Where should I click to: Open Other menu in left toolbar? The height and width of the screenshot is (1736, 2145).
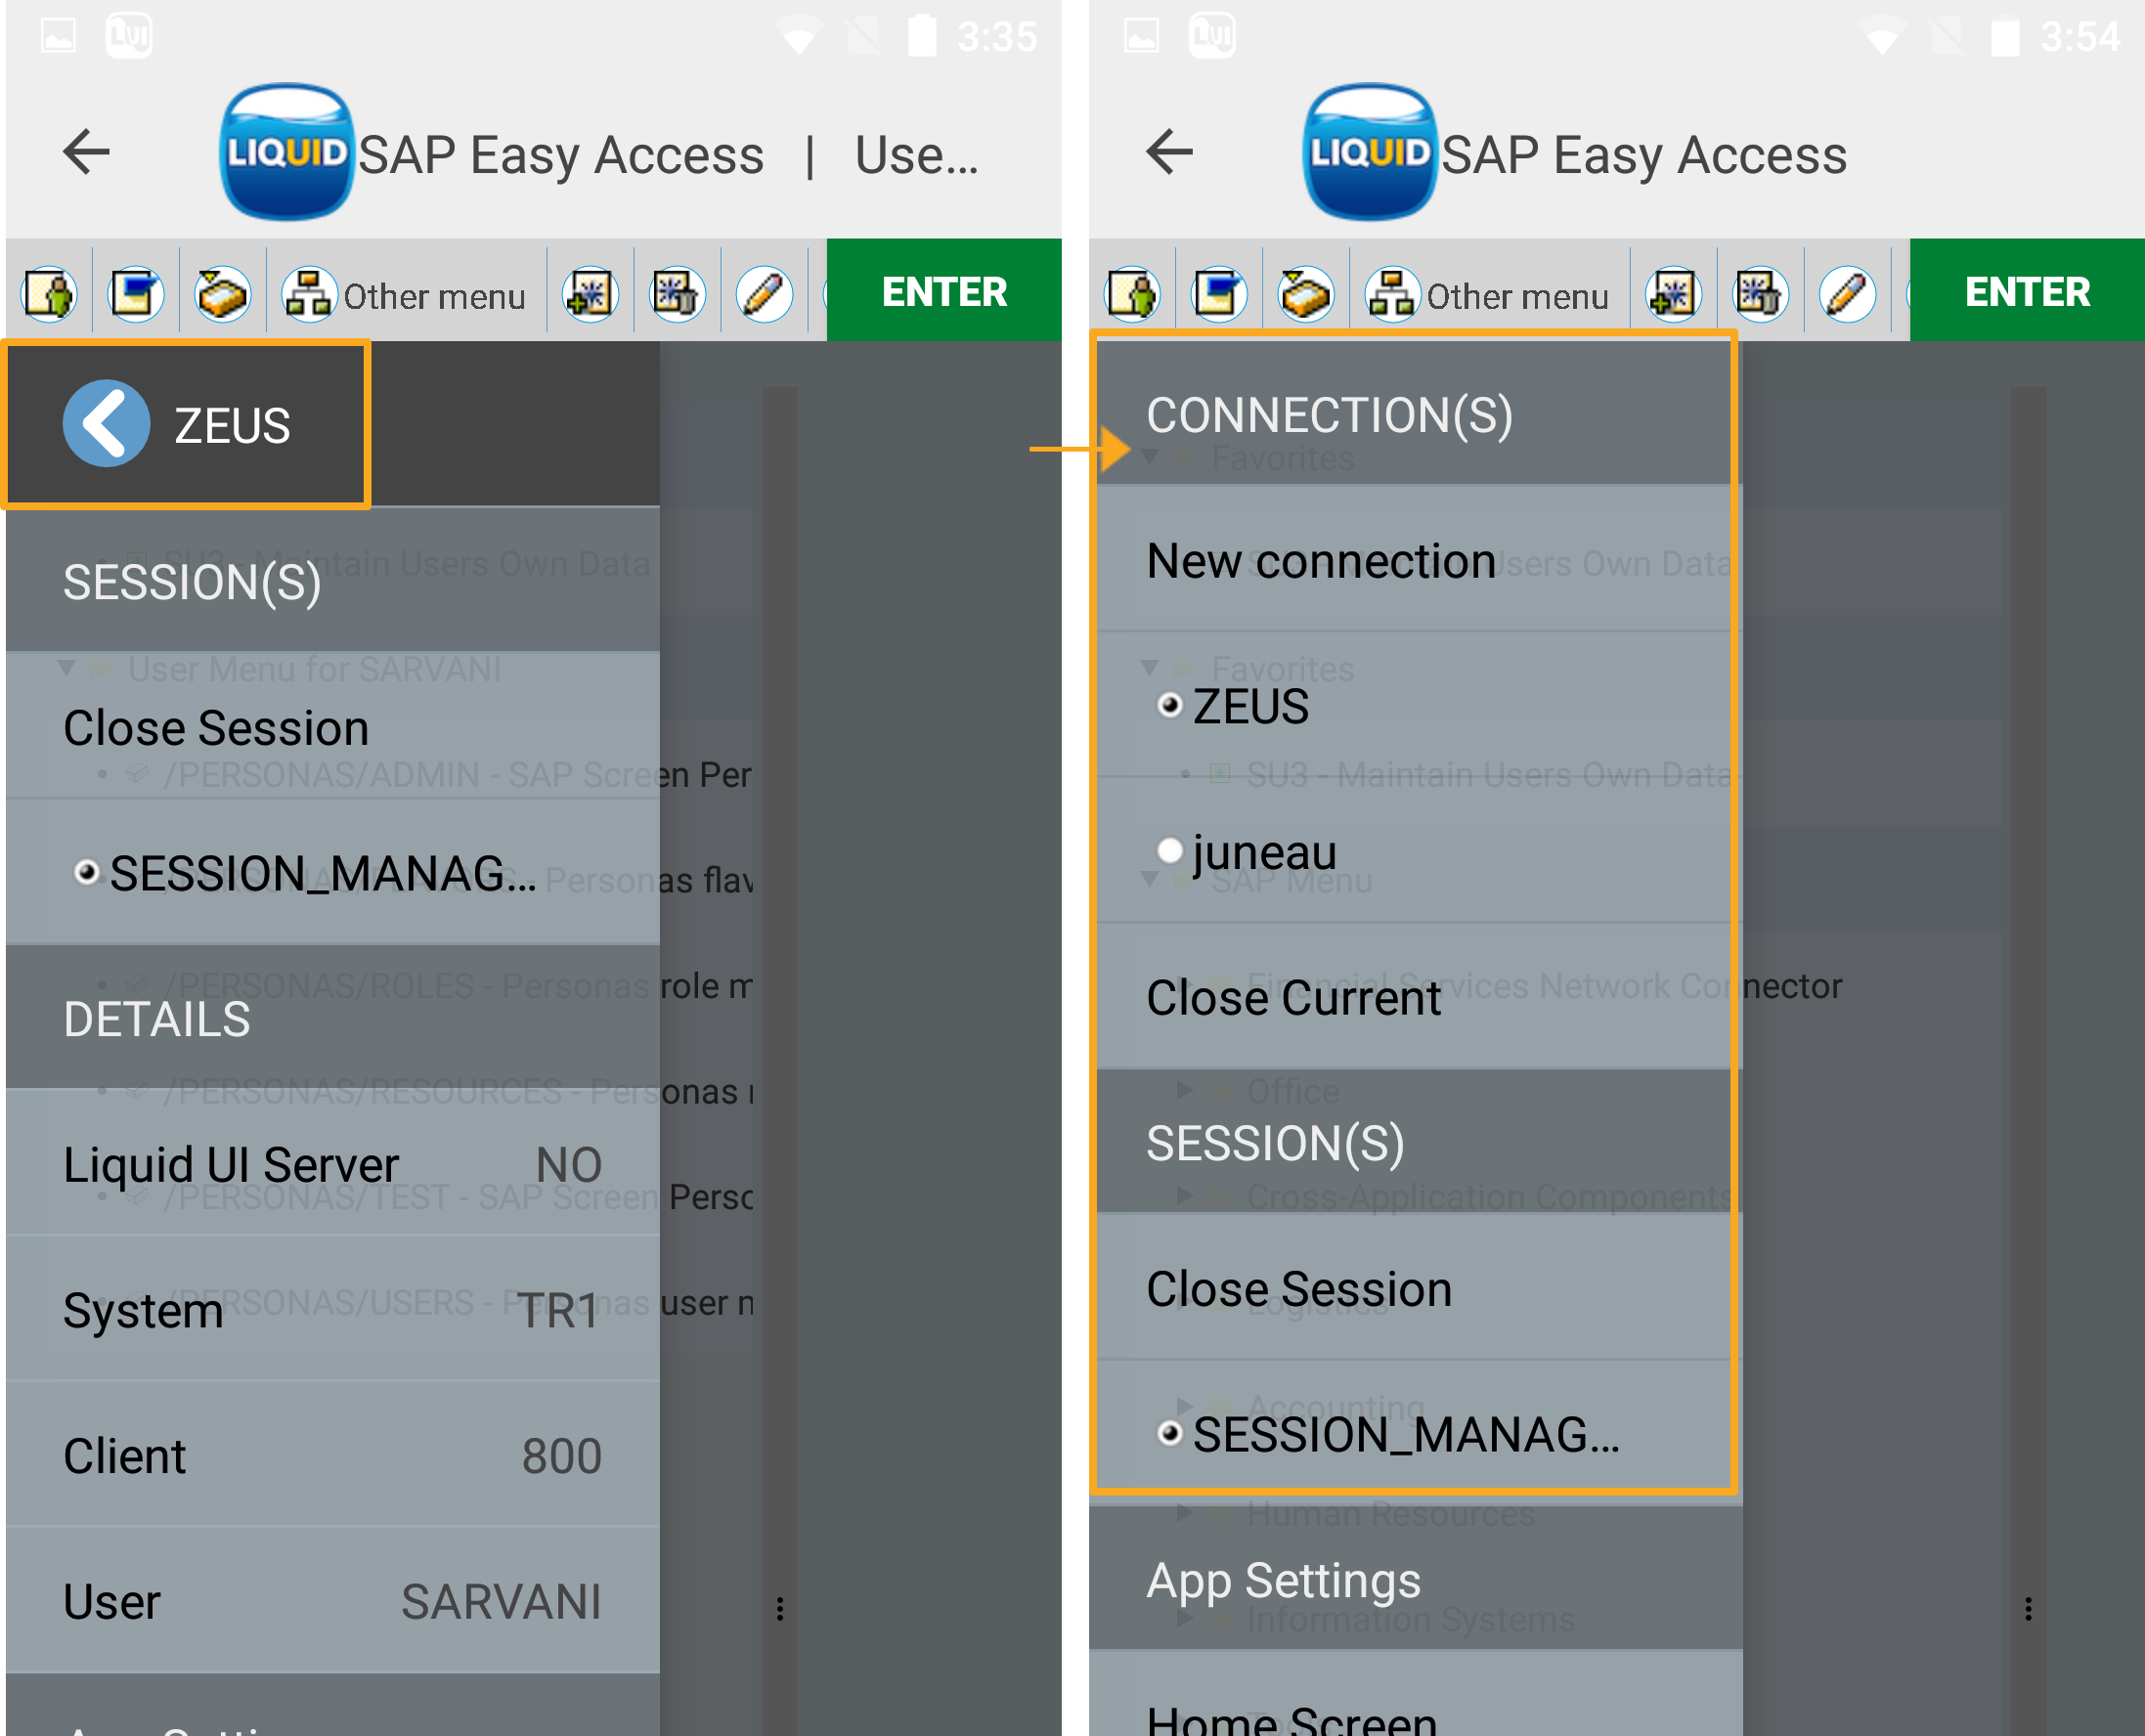tap(405, 295)
